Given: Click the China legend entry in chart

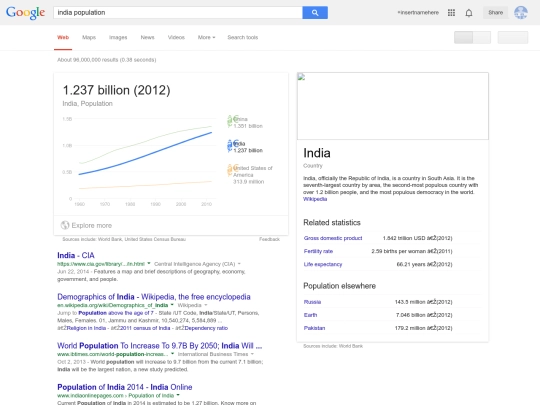Looking at the screenshot, I should 245,122.
